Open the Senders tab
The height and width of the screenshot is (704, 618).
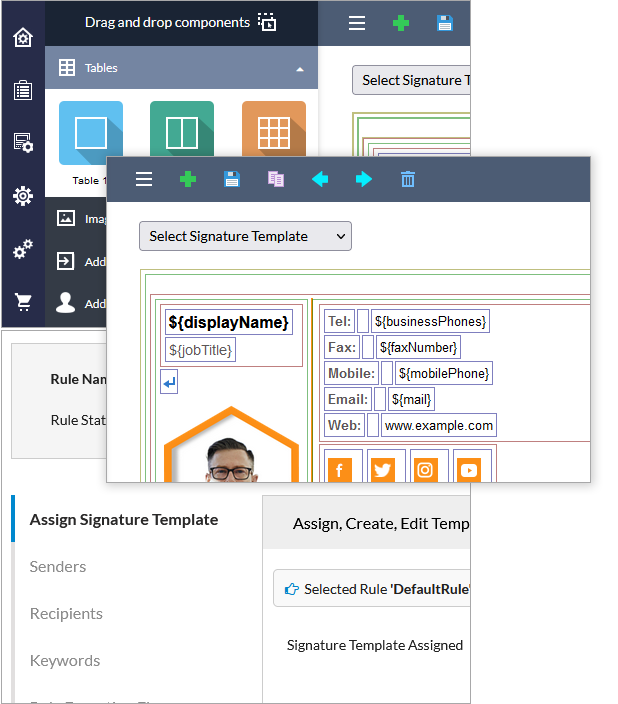coord(58,566)
